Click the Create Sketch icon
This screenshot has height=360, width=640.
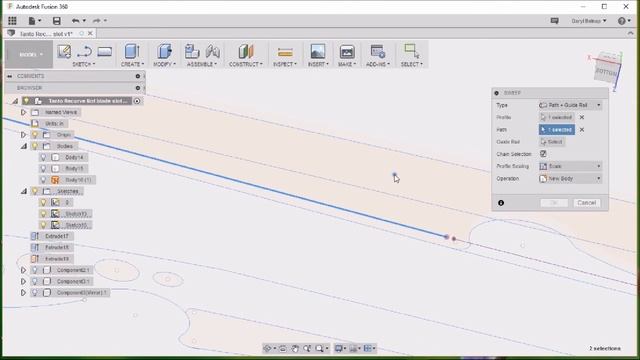point(64,51)
